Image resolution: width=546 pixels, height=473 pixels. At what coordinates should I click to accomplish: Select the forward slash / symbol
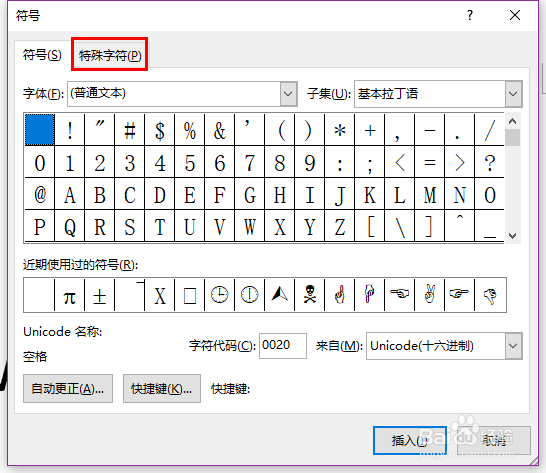(490, 130)
